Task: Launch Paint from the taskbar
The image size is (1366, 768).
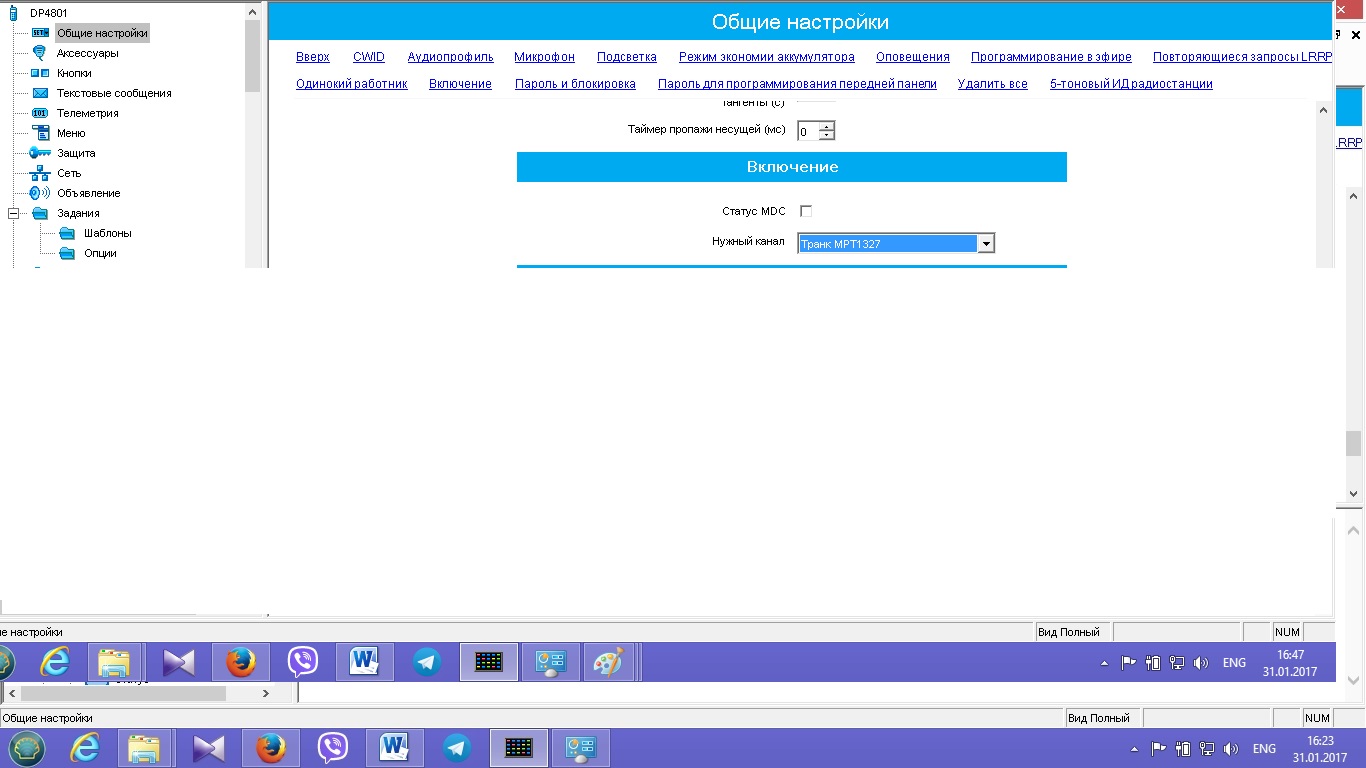Action: (608, 662)
